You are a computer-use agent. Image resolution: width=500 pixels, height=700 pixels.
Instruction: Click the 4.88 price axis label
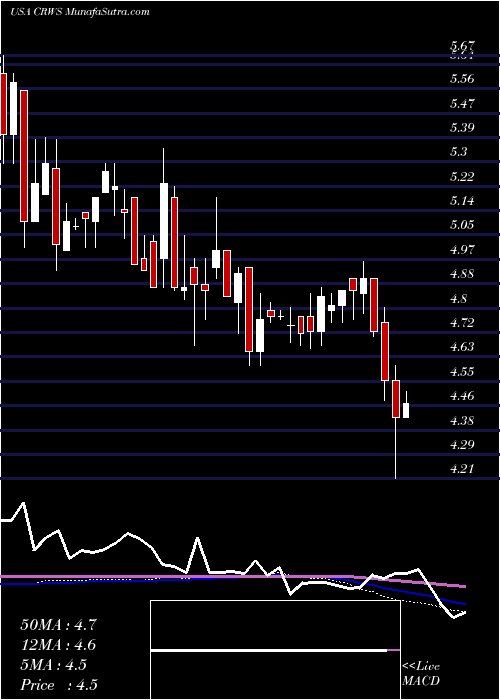pyautogui.click(x=463, y=273)
